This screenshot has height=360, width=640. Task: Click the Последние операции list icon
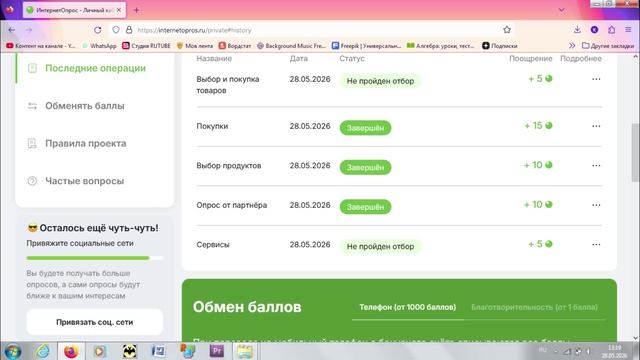coord(32,68)
